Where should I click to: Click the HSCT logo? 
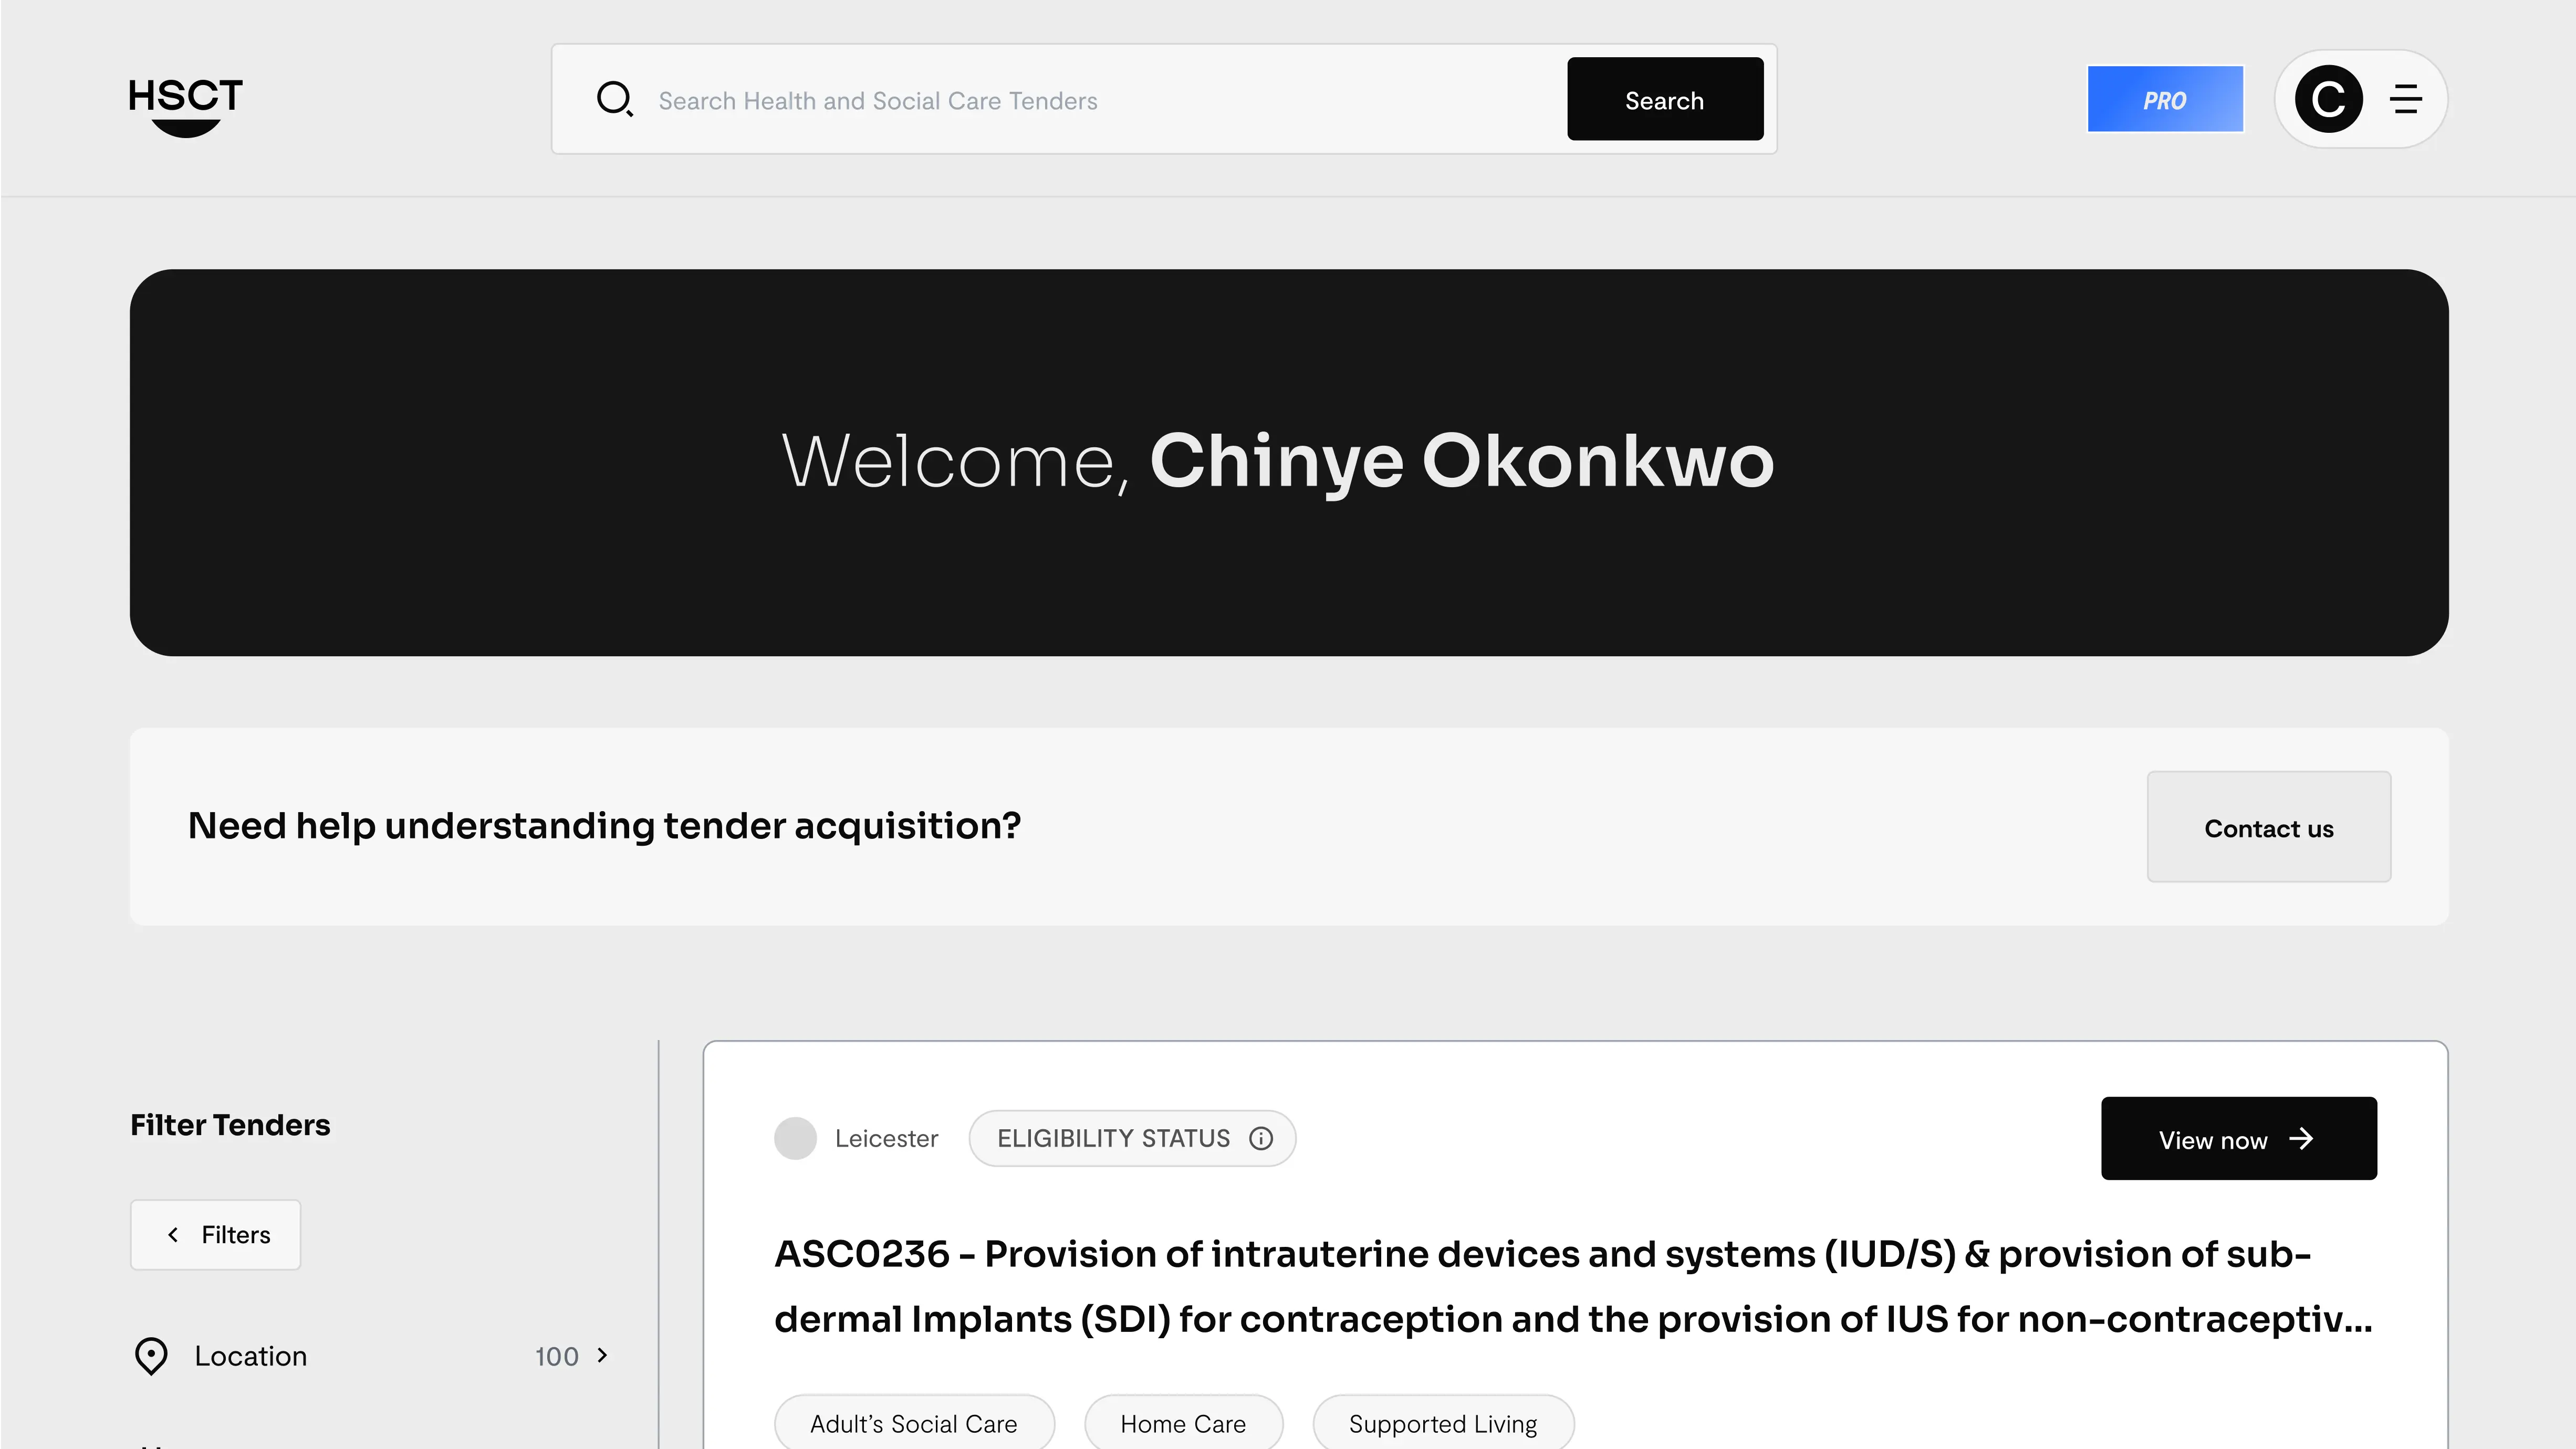[186, 106]
